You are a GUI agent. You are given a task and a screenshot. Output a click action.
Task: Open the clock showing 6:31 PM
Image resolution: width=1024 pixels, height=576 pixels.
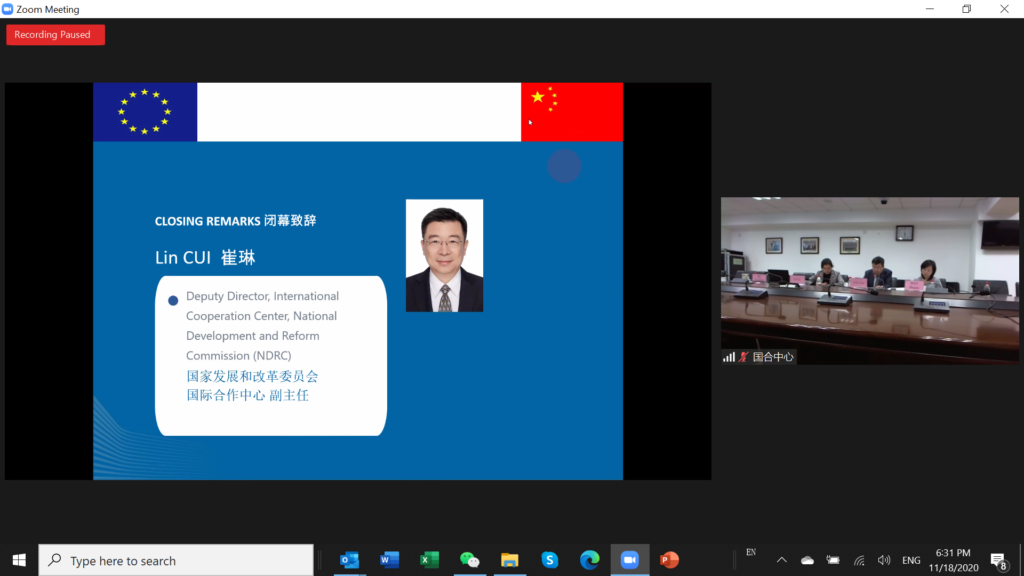pos(953,560)
